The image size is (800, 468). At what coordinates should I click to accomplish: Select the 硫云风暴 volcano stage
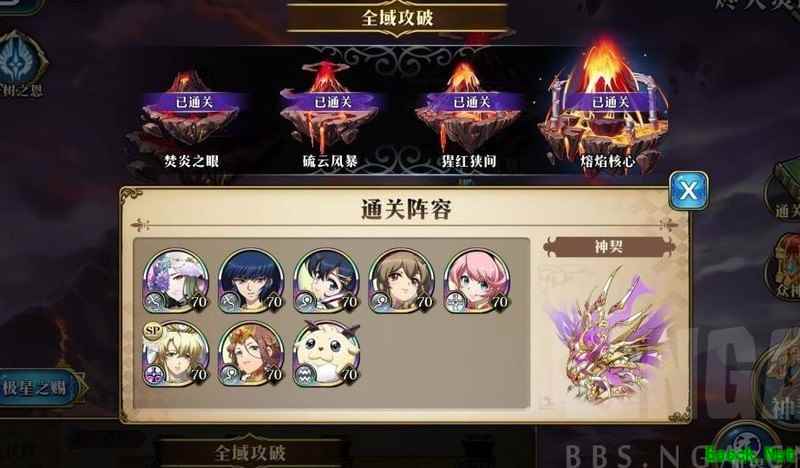[330, 117]
